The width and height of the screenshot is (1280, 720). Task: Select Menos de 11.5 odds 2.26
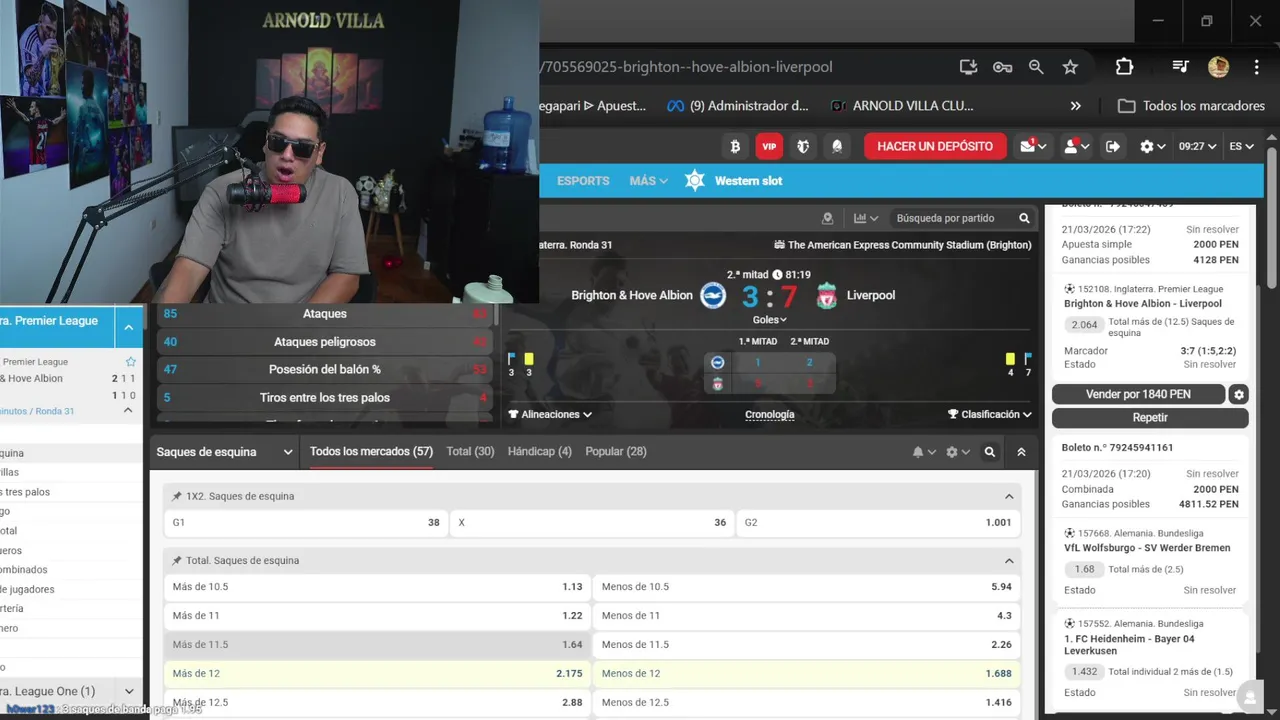(806, 645)
